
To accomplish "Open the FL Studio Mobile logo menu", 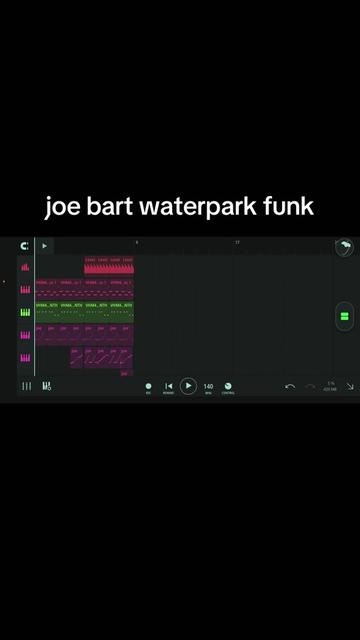I will point(25,246).
